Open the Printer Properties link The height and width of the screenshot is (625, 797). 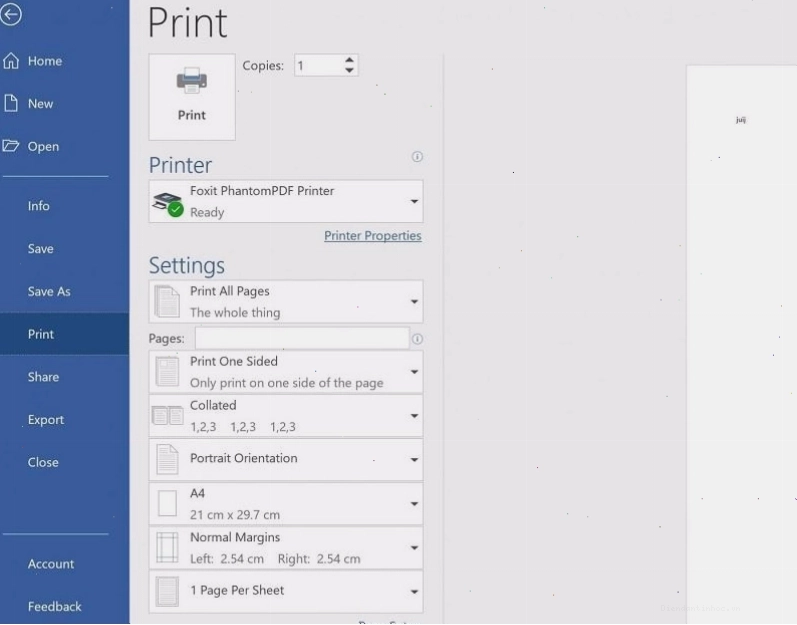(373, 236)
